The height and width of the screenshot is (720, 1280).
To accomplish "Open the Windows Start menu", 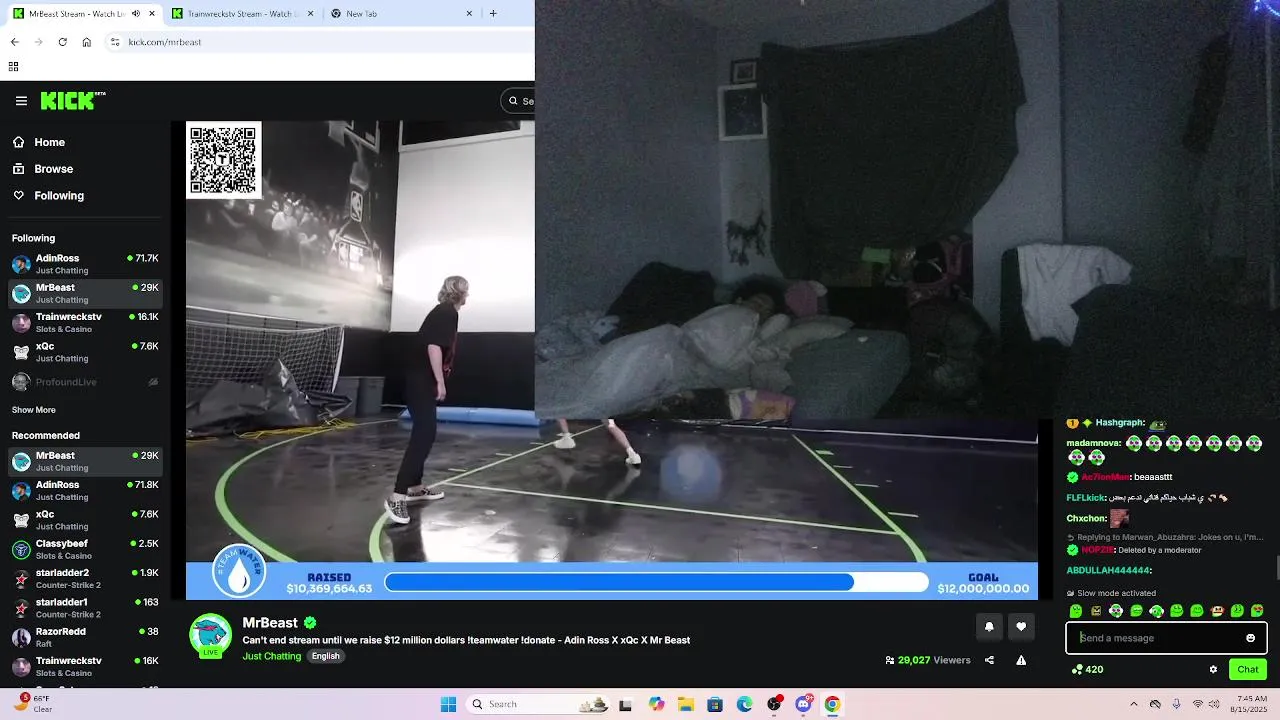I will 448,704.
